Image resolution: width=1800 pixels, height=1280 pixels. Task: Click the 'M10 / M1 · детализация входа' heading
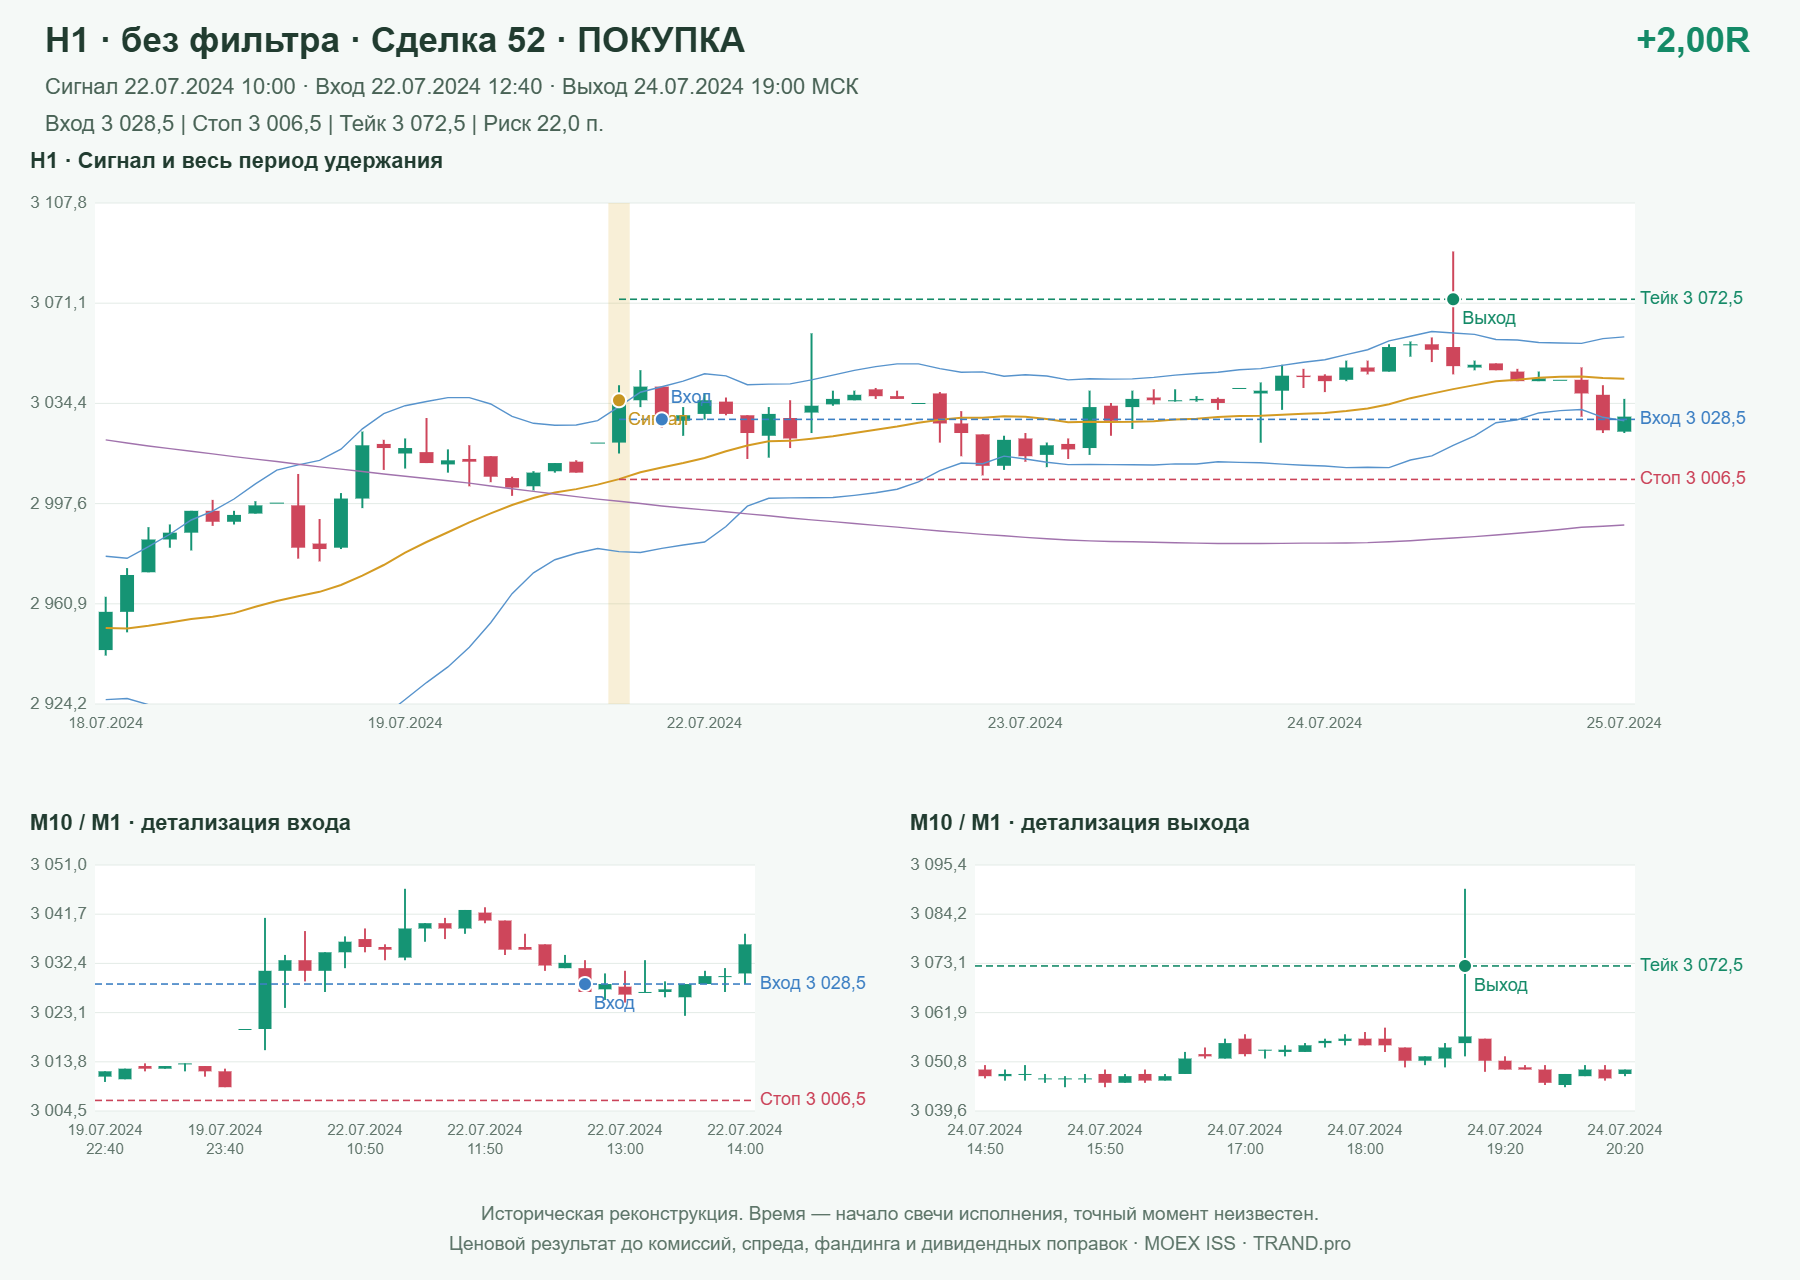(x=190, y=823)
